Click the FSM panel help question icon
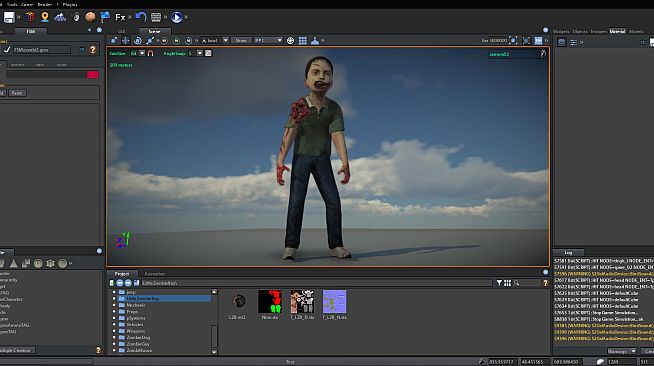654x366 pixels. click(93, 50)
